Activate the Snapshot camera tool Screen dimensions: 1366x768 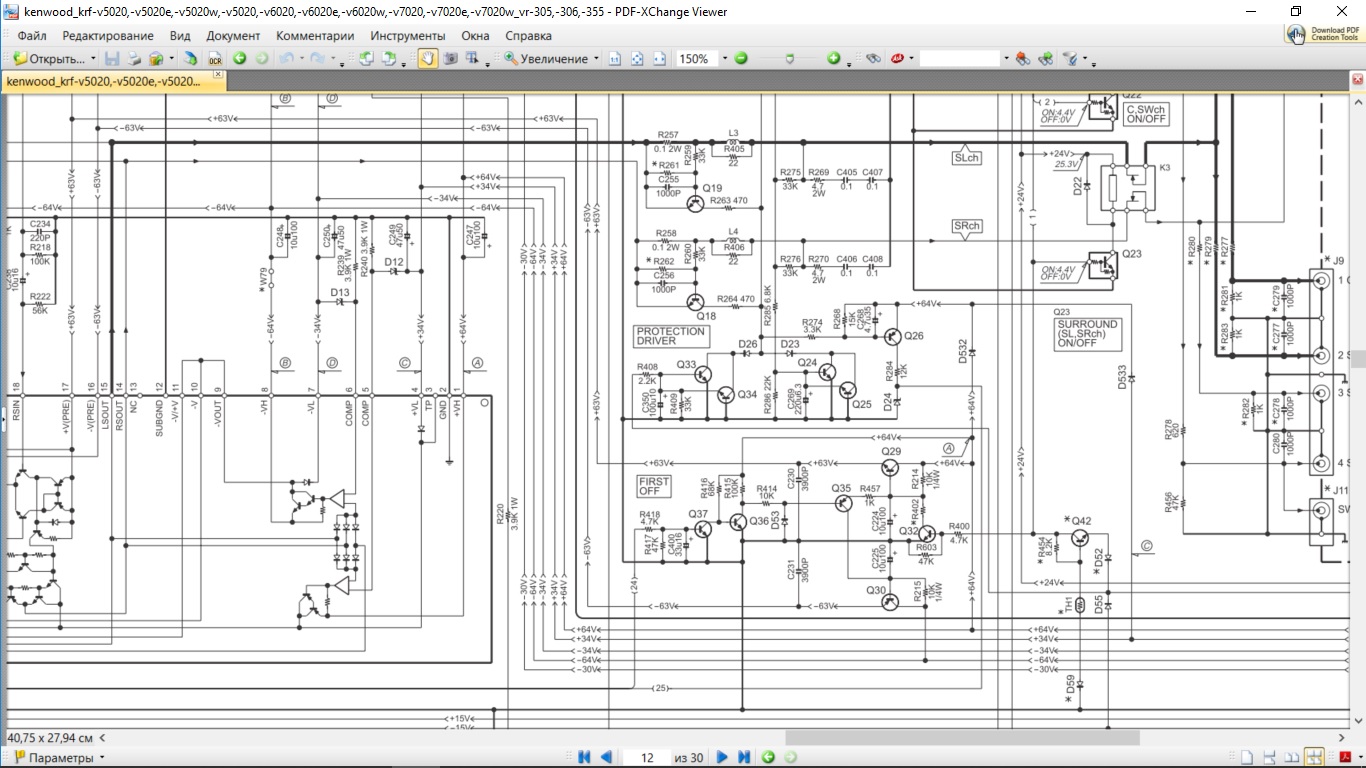click(450, 59)
